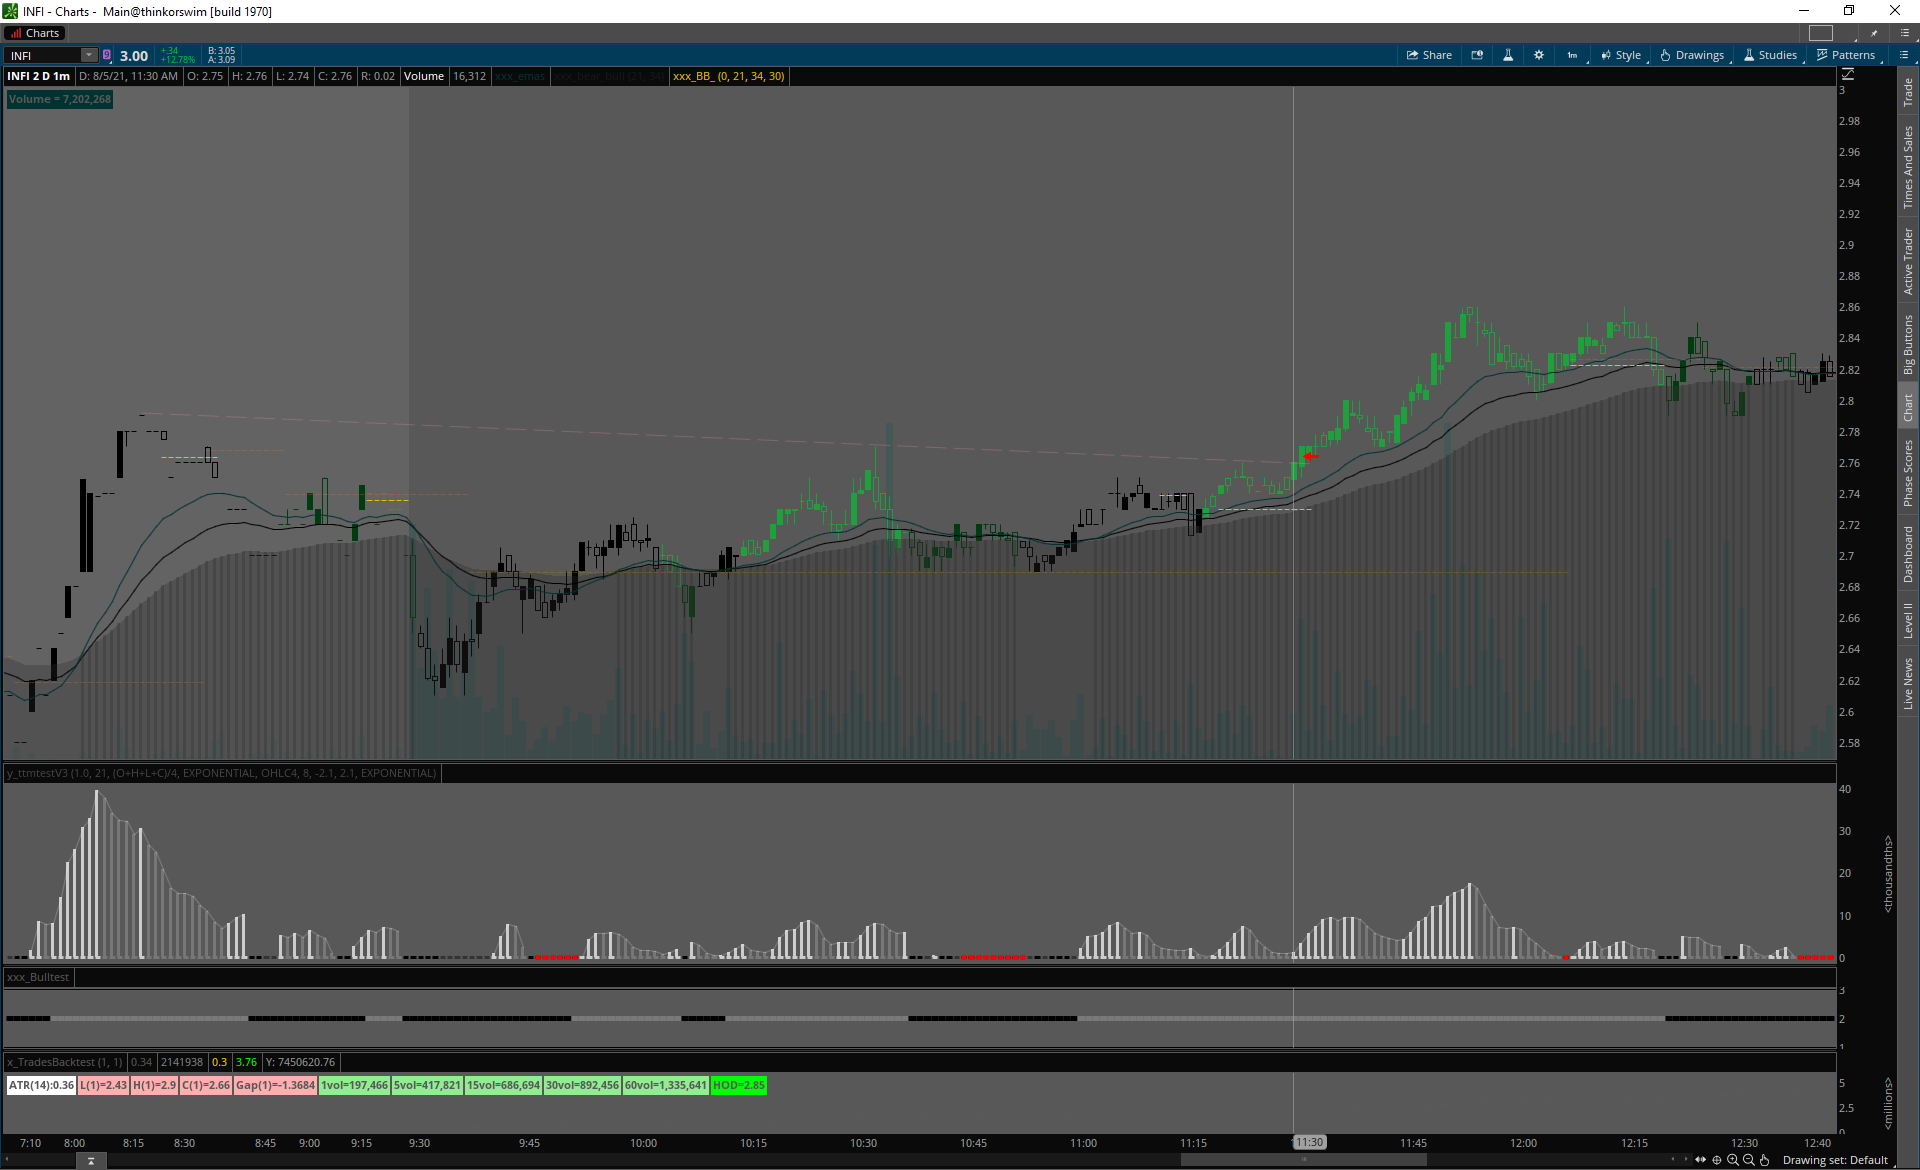Click the pan hand drawing tool icon

(x=1765, y=1160)
